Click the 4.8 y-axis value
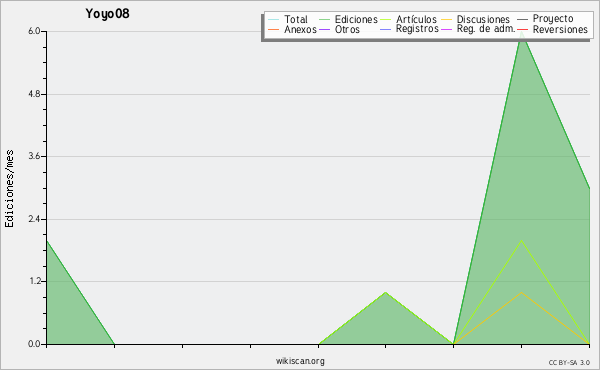 pos(34,94)
